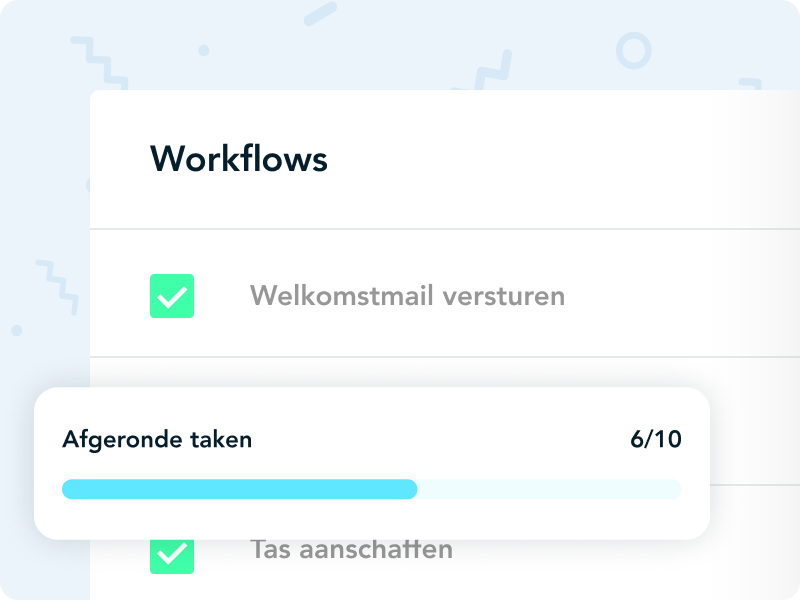Click the zigzag shape left of the circle

point(485,70)
